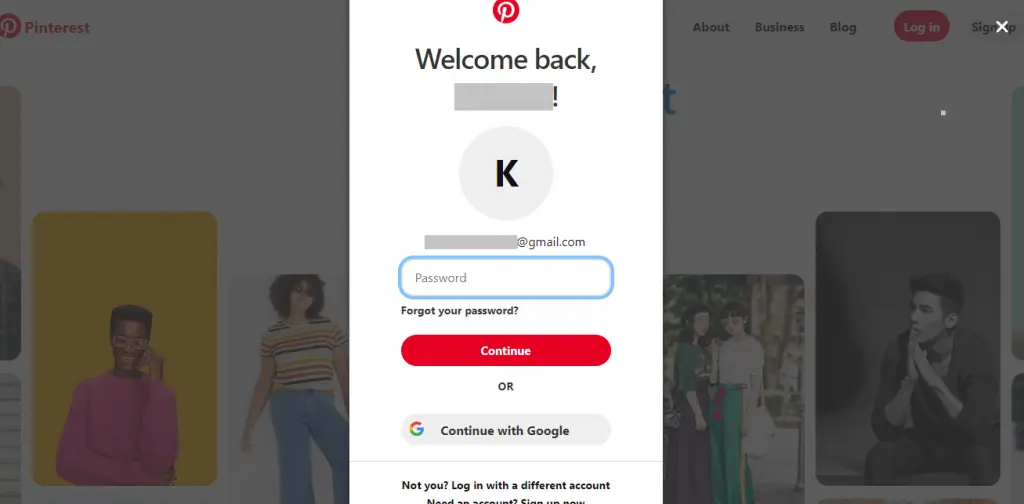
Task: Focus the Password input field
Action: (506, 277)
